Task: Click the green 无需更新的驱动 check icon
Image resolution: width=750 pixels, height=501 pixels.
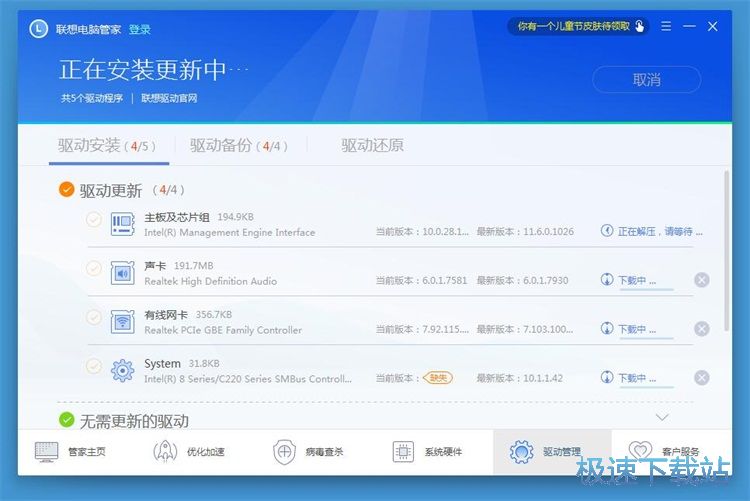Action: [x=66, y=420]
